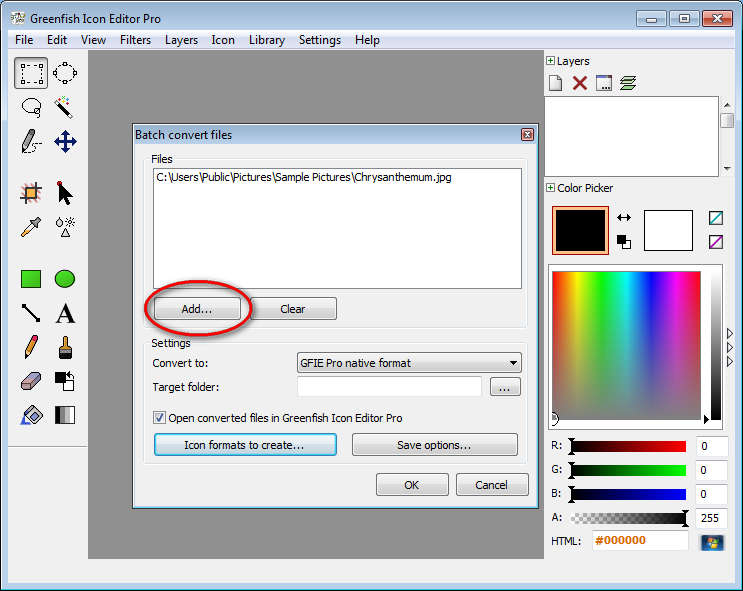
Task: Click the black foreground color swatch
Action: 580,230
